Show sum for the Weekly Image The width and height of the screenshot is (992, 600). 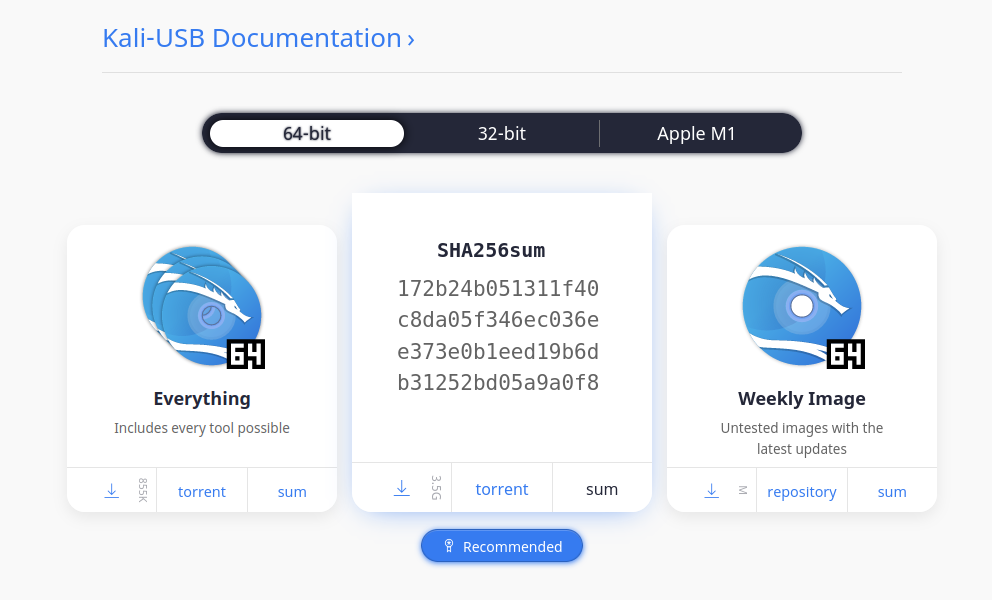(x=892, y=492)
